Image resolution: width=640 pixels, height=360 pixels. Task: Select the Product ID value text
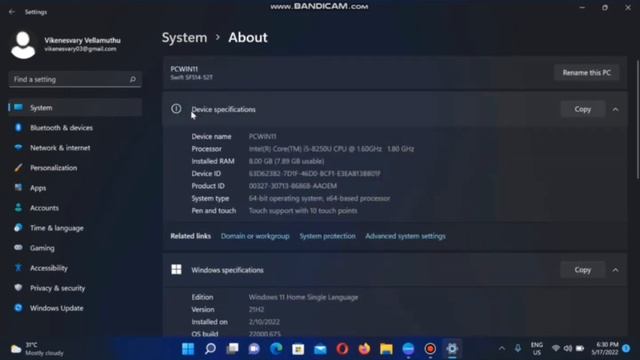point(293,186)
